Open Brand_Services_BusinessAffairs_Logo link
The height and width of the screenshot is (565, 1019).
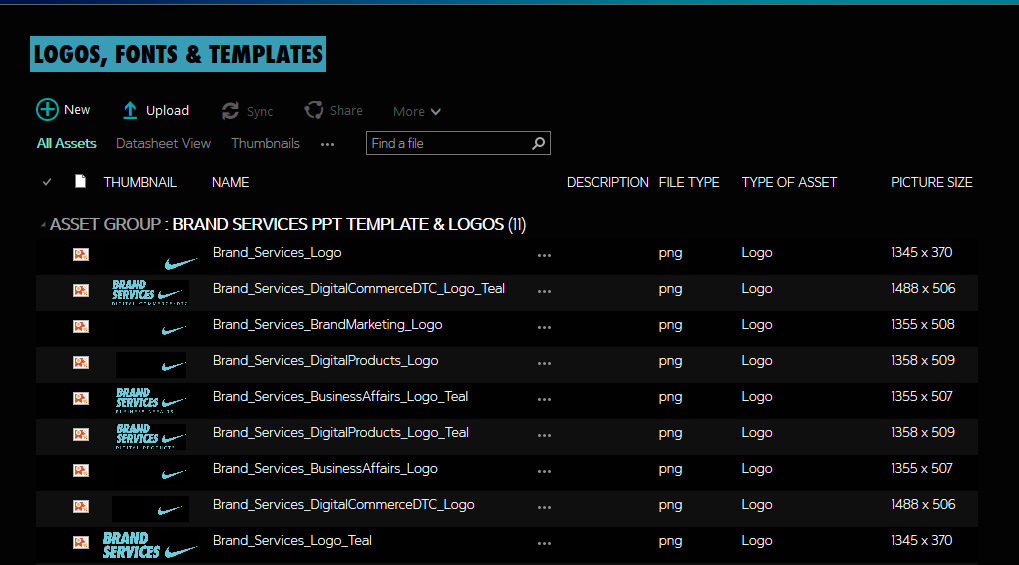(x=325, y=468)
